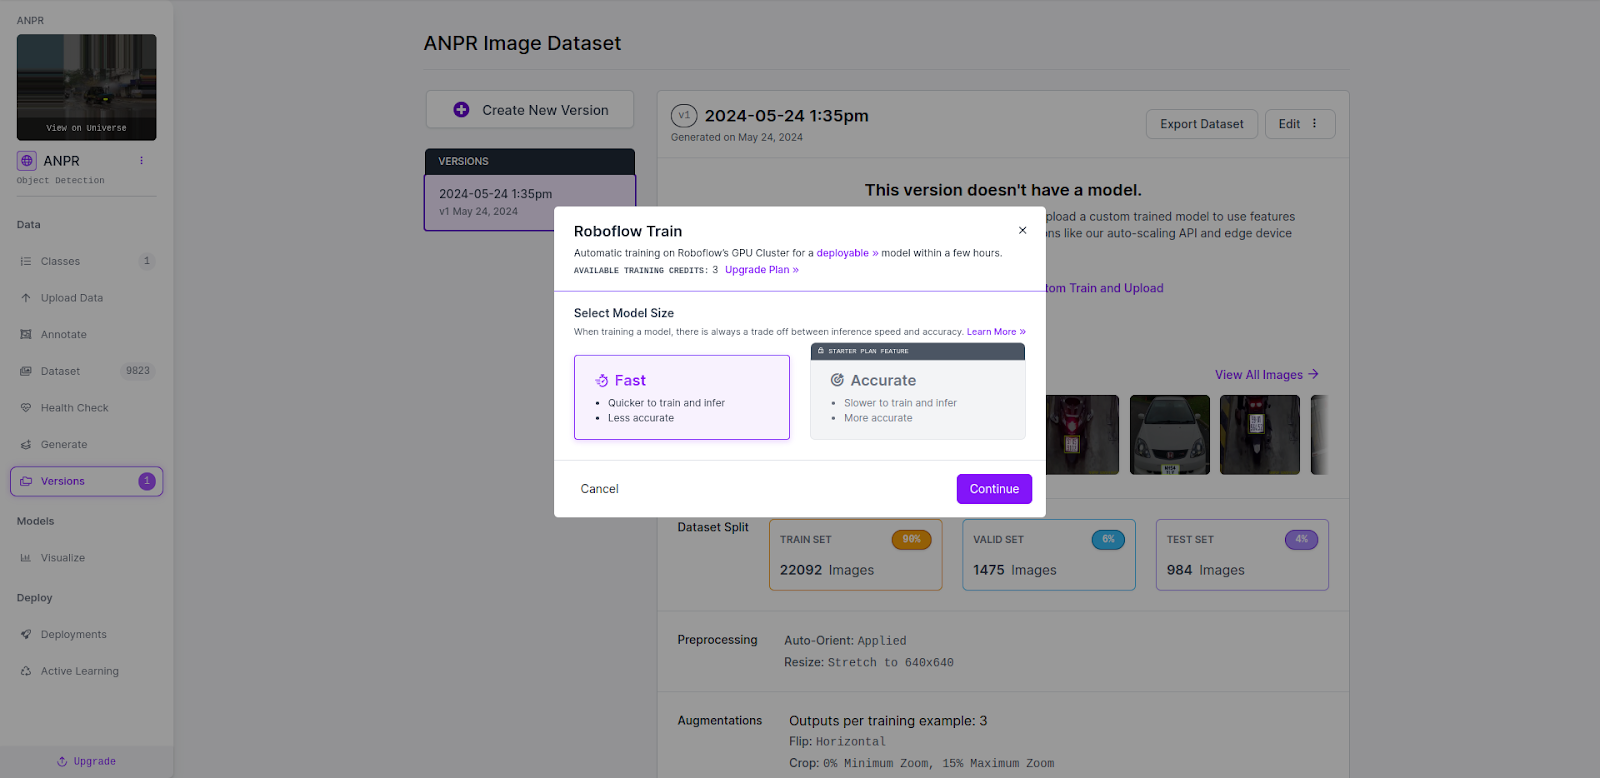Click 'Resize: Stretch to 640x640' text
This screenshot has width=1600, height=778.
click(x=869, y=662)
